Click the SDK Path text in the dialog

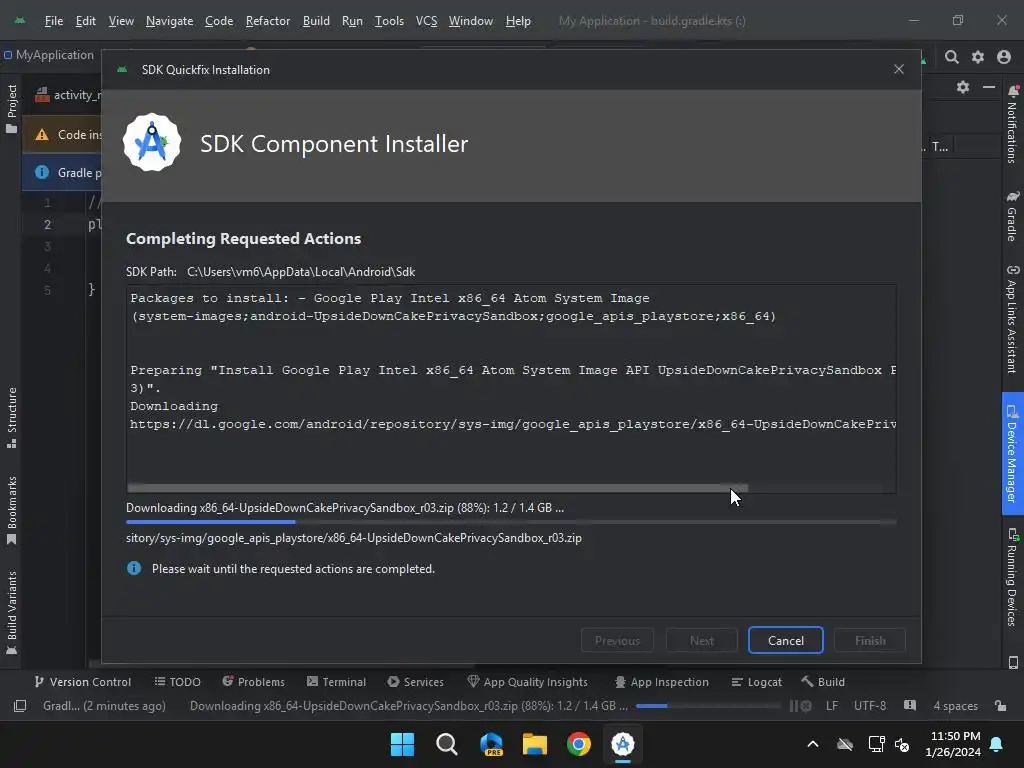tap(301, 272)
